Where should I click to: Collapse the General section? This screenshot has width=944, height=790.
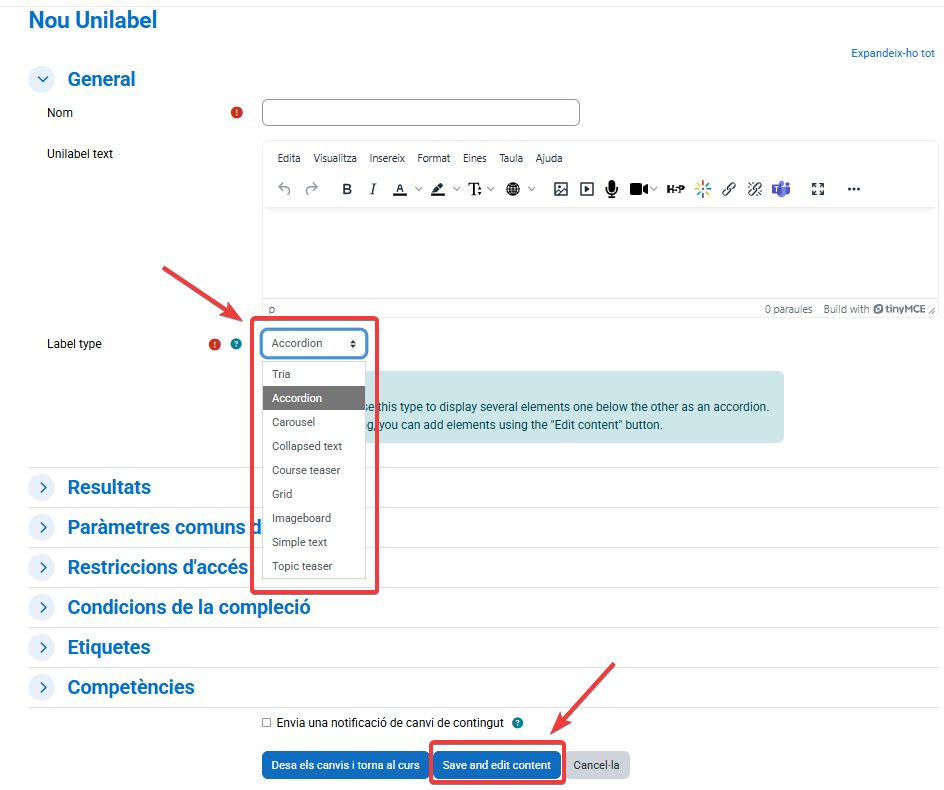(x=43, y=80)
